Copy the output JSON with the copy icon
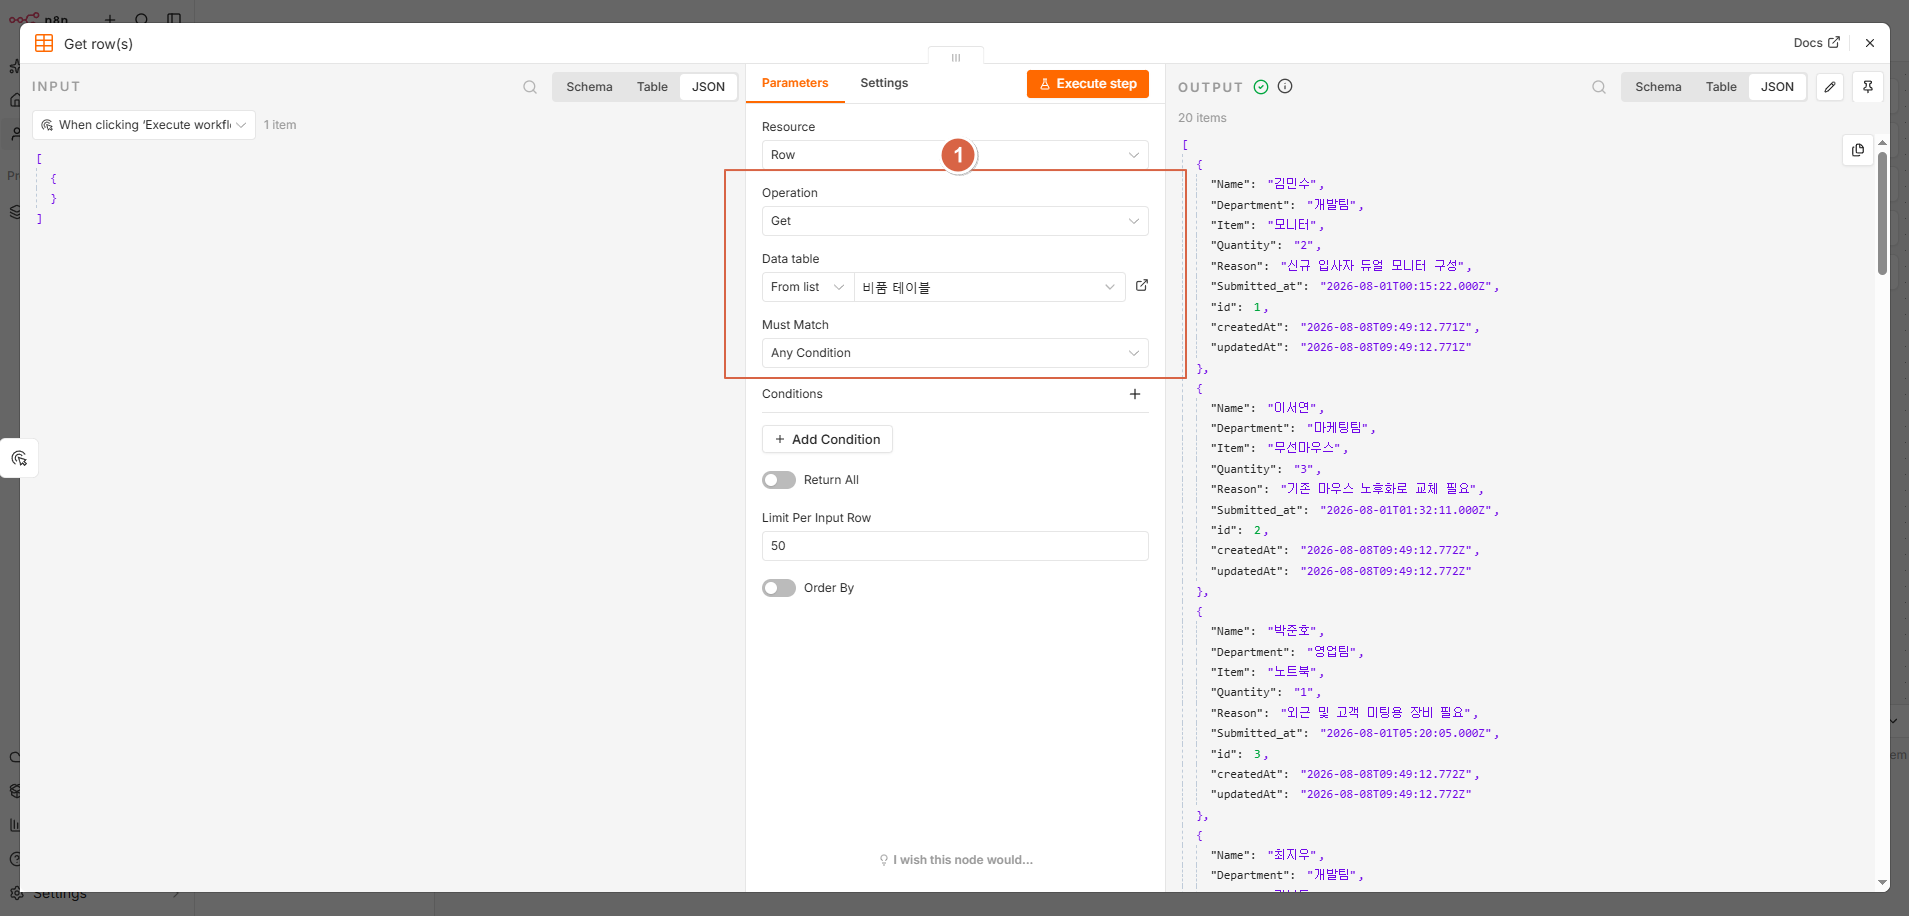Image resolution: width=1909 pixels, height=916 pixels. click(x=1858, y=150)
